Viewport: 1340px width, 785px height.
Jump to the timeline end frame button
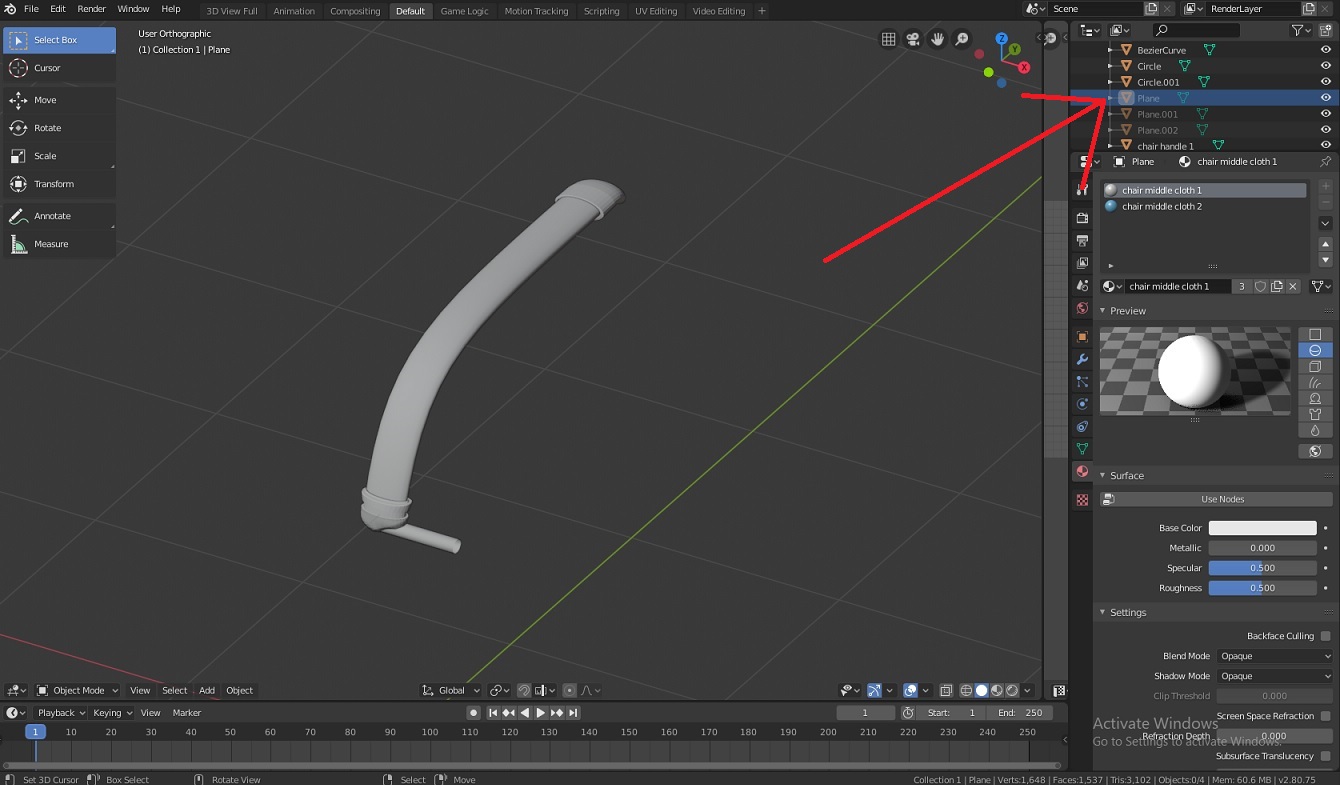(574, 713)
